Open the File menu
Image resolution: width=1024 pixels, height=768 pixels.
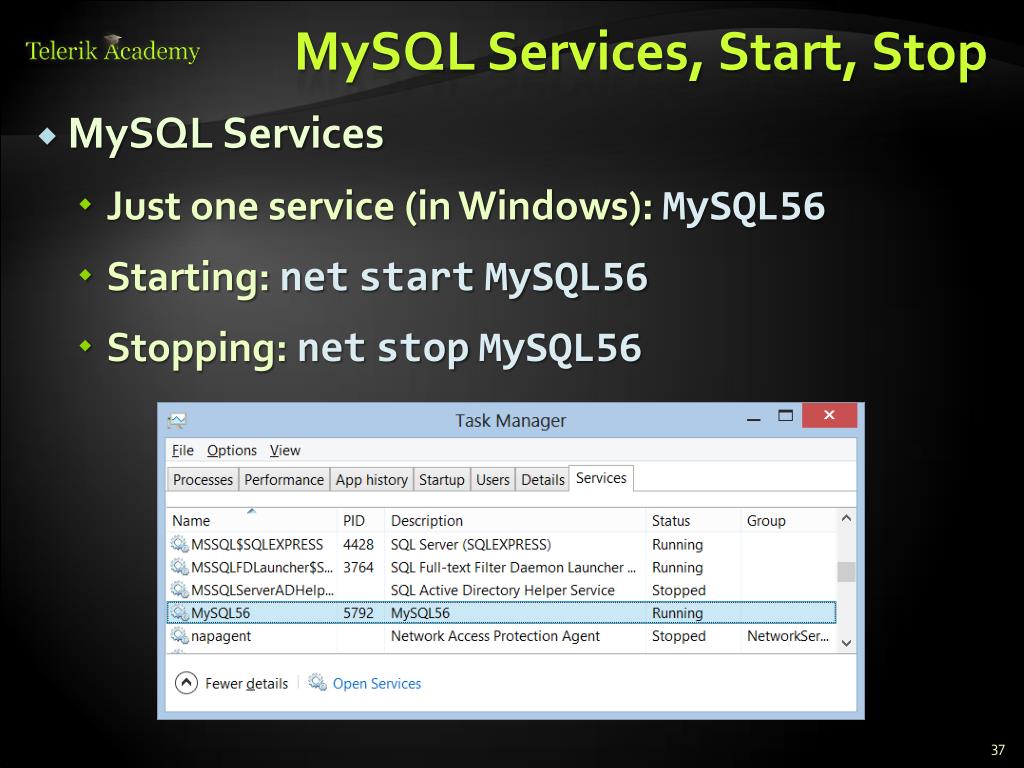coord(183,450)
